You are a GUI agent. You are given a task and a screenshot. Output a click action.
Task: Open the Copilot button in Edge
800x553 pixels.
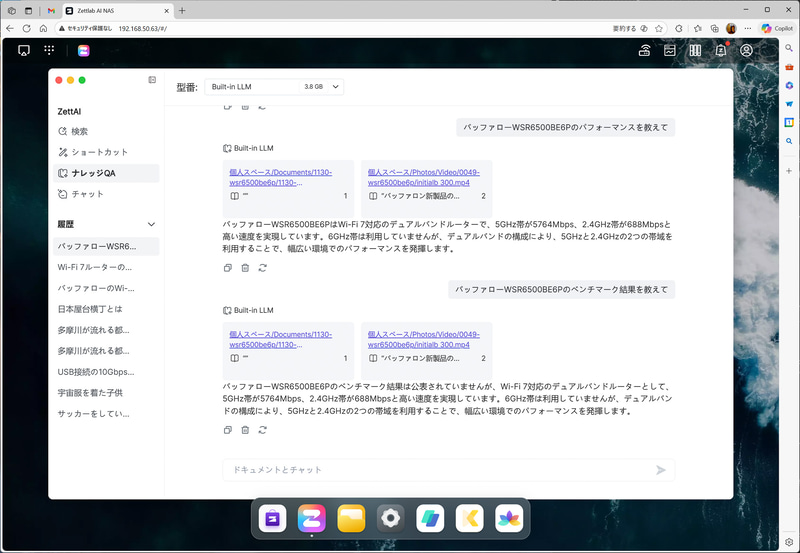778,29
